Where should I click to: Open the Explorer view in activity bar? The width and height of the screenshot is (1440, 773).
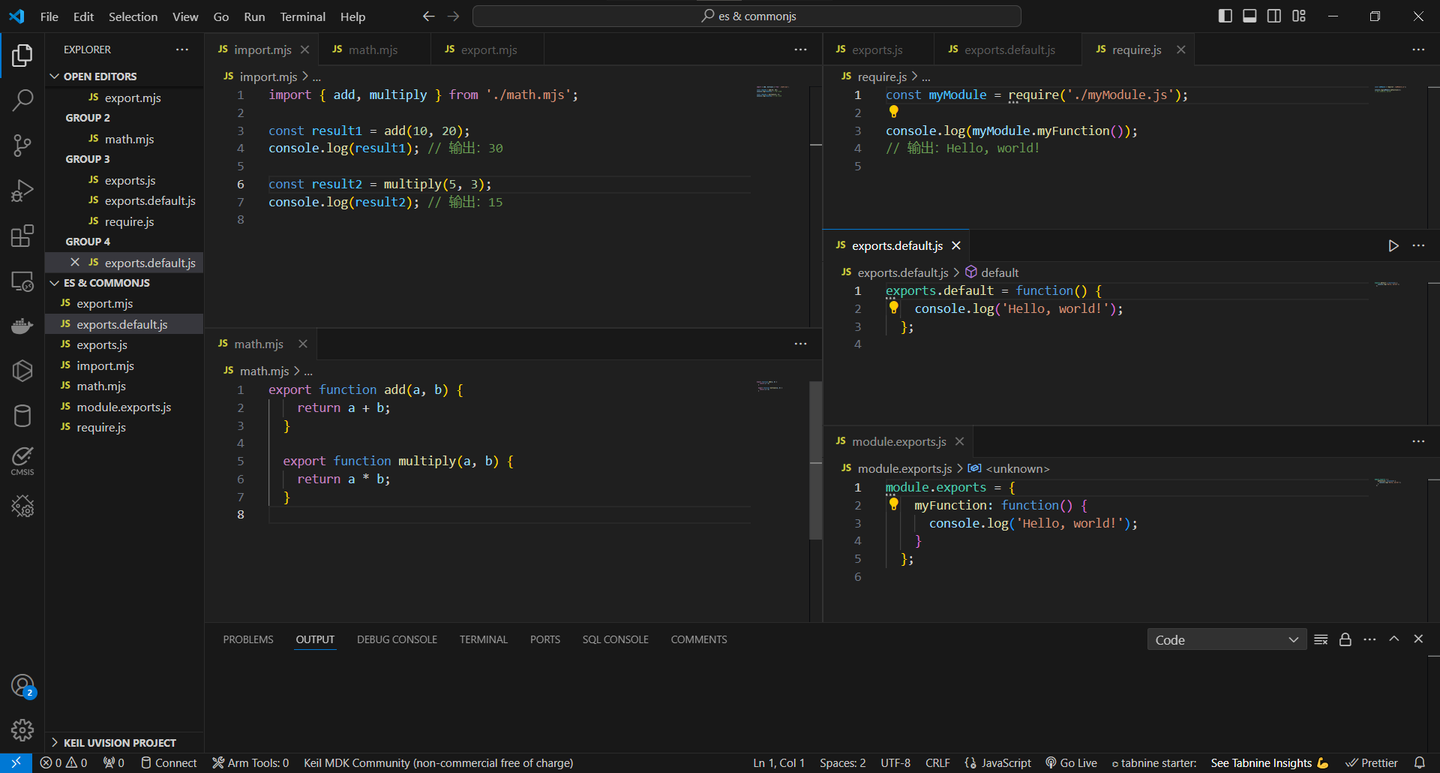[x=22, y=55]
